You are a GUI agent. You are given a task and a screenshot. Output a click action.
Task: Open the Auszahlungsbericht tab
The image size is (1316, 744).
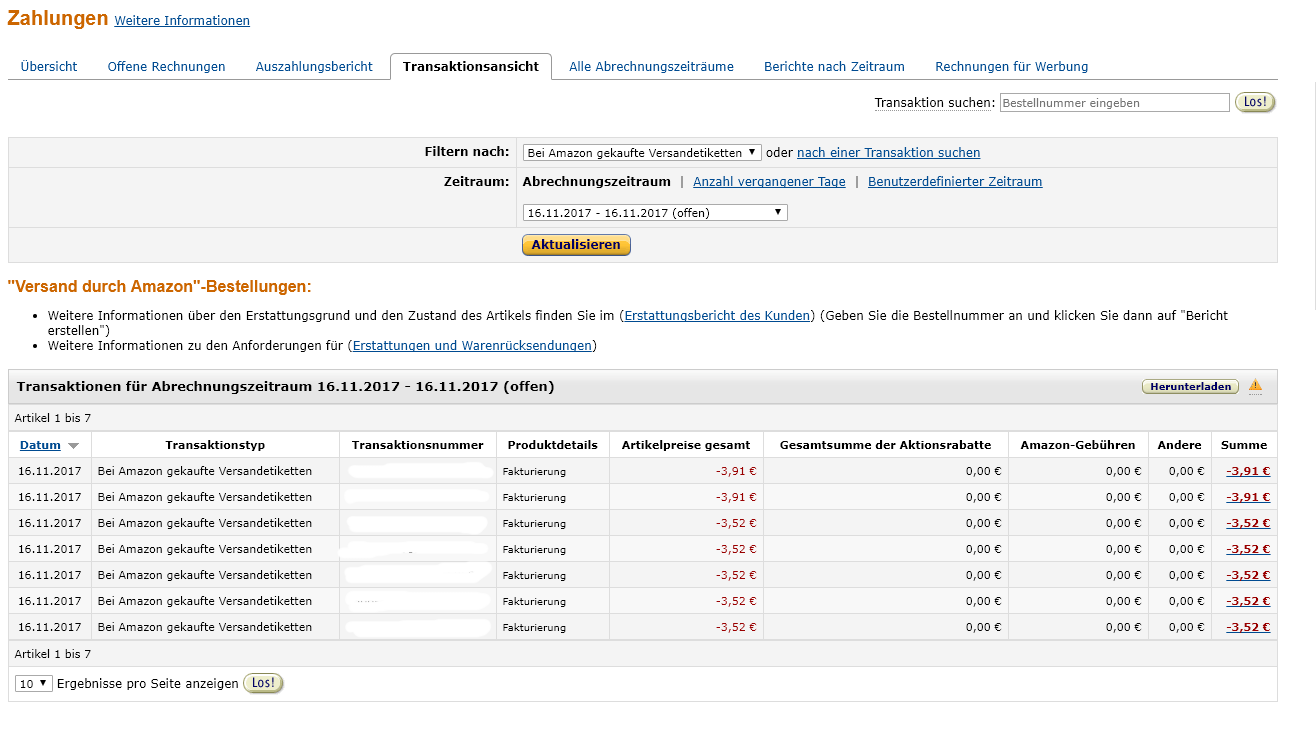[x=314, y=67]
